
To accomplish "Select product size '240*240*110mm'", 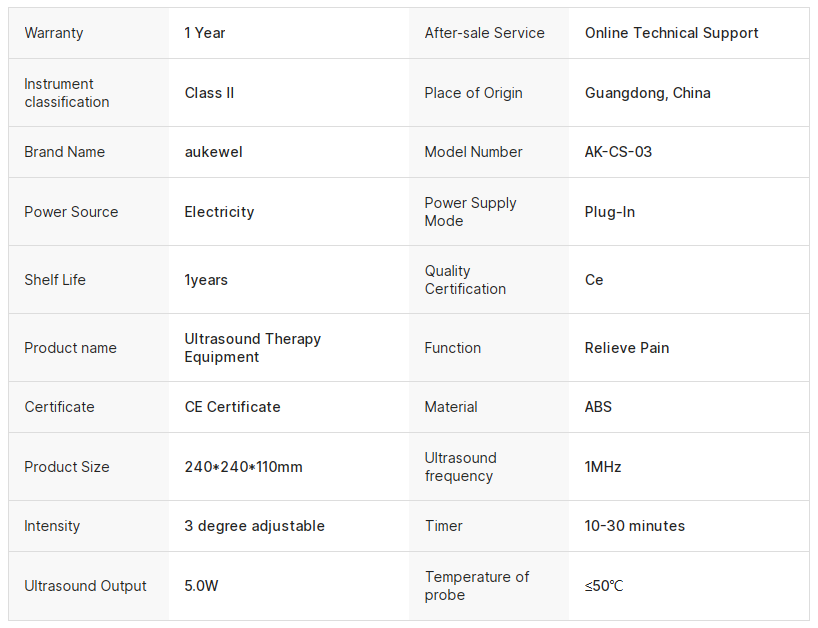I will 243,467.
